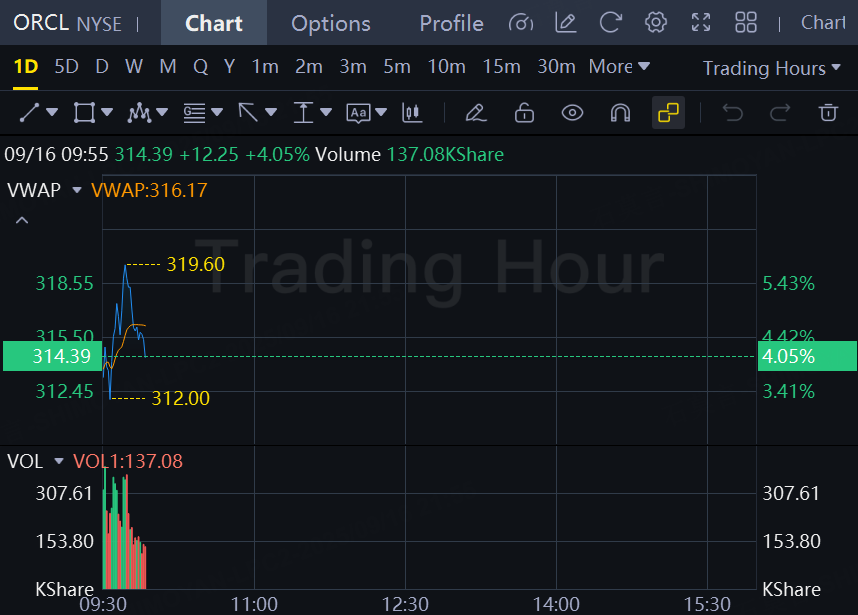Open the VWAP indicator dropdown arrow
858x615 pixels.
(77, 190)
